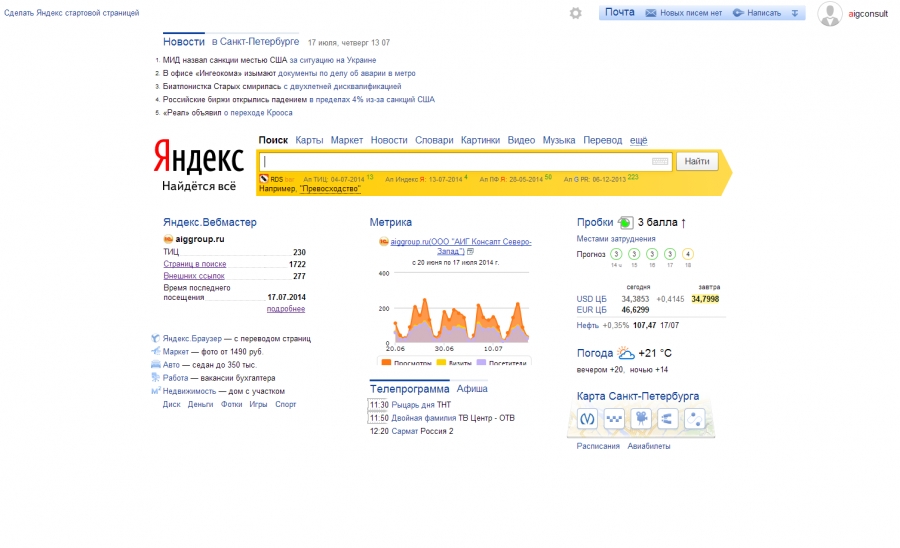This screenshot has height=548, width=900.
Task: Switch to the Картинки service tab
Action: pos(480,141)
